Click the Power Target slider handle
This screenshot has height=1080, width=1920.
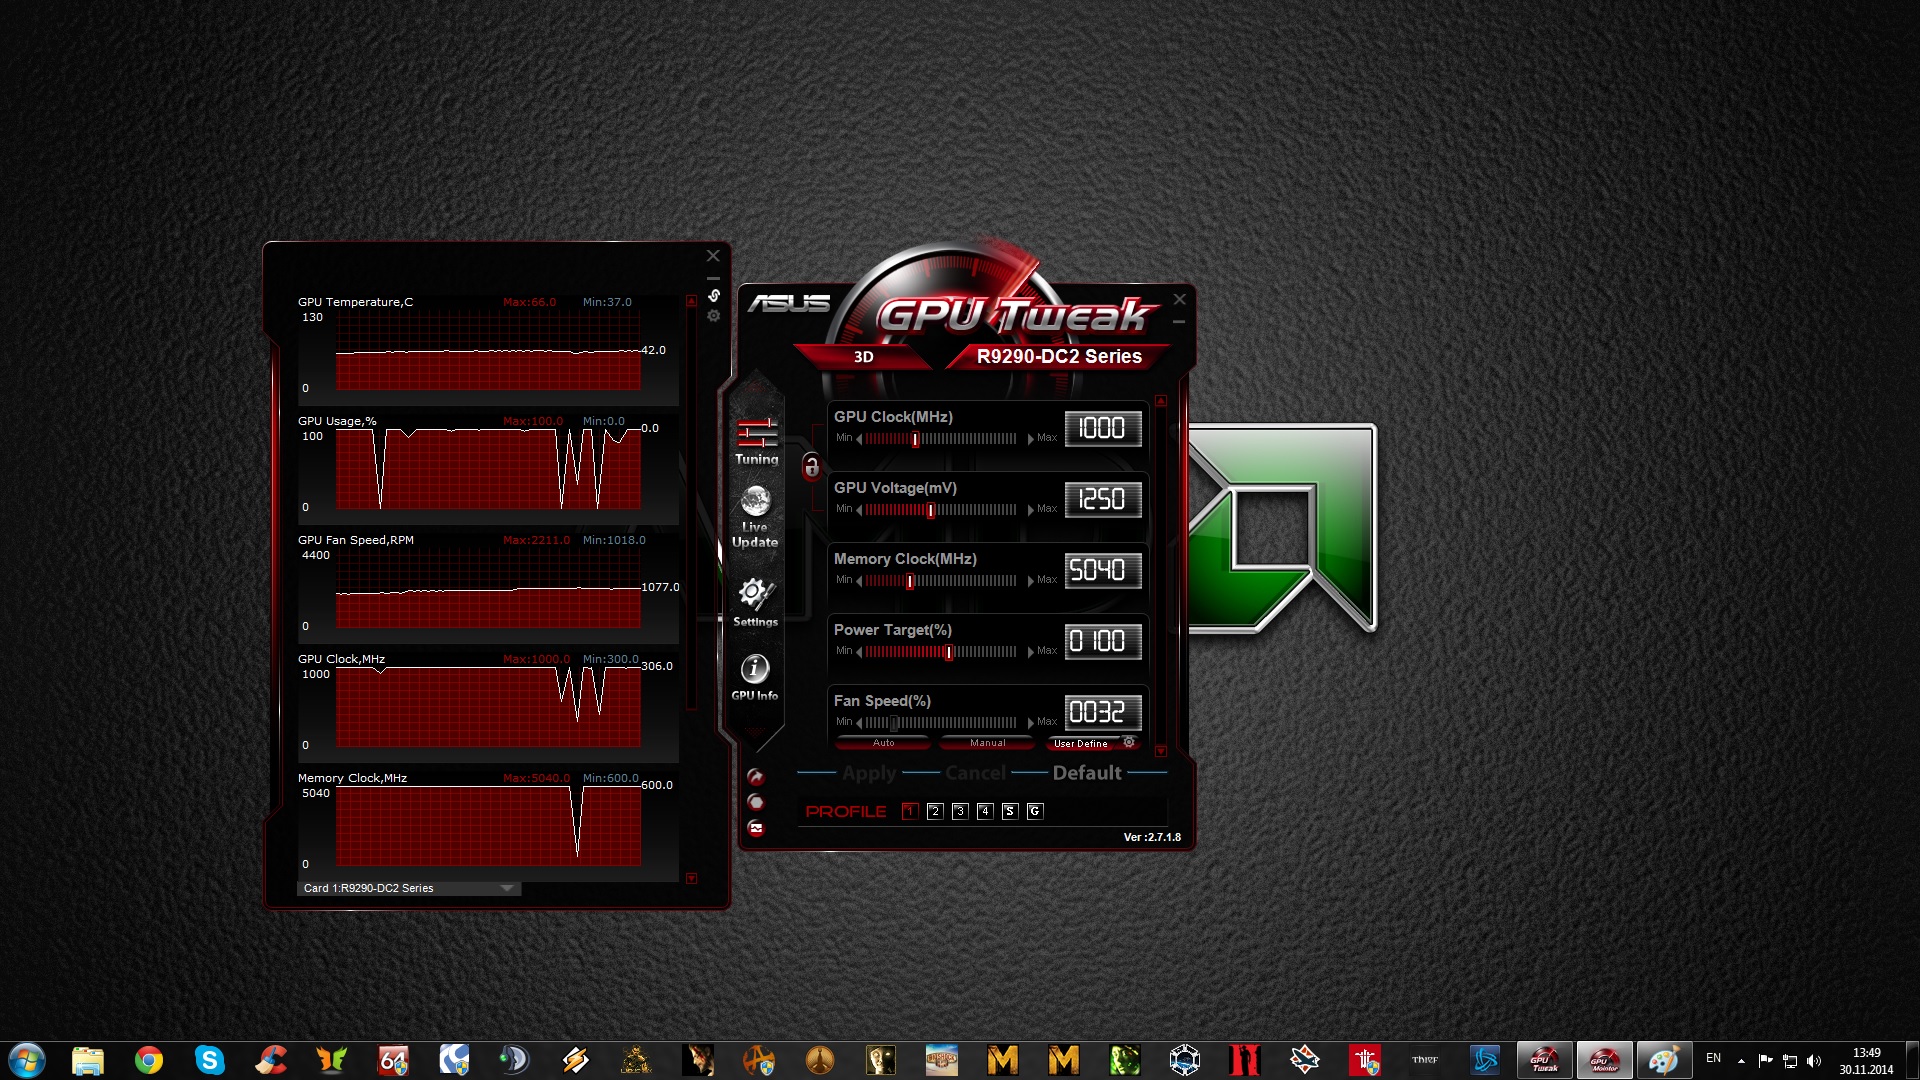pyautogui.click(x=948, y=652)
